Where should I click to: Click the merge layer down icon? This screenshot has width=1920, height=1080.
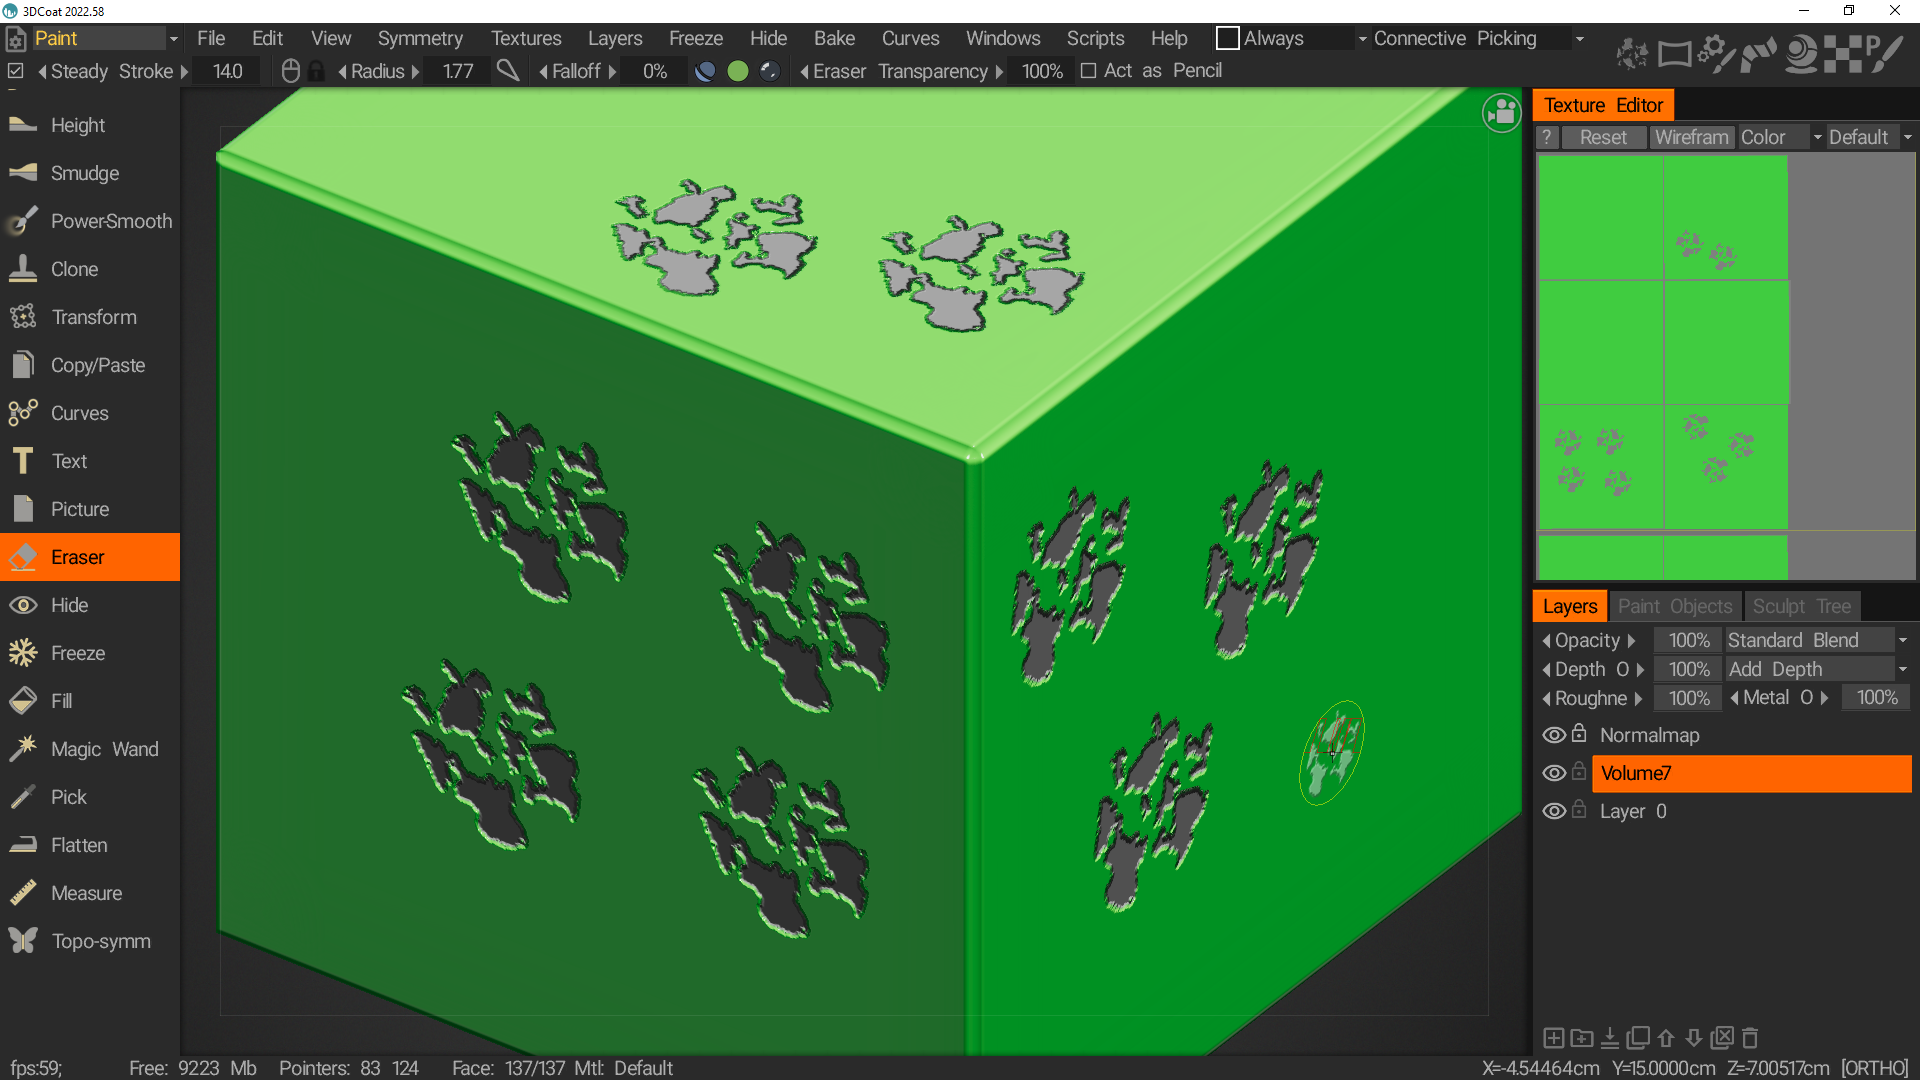pos(1610,1038)
